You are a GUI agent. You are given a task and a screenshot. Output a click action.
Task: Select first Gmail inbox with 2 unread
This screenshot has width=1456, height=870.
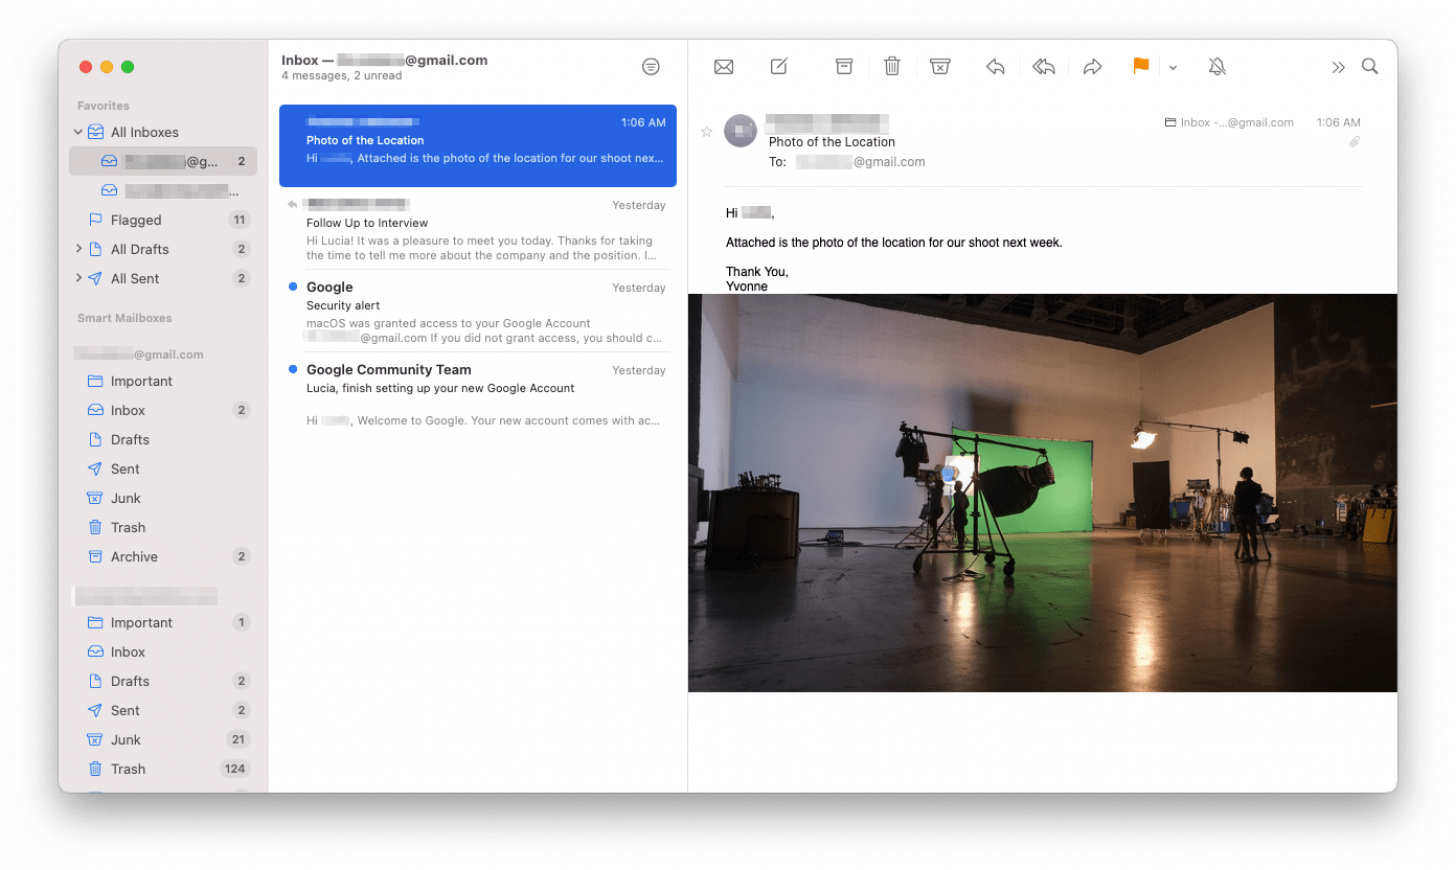(x=163, y=161)
